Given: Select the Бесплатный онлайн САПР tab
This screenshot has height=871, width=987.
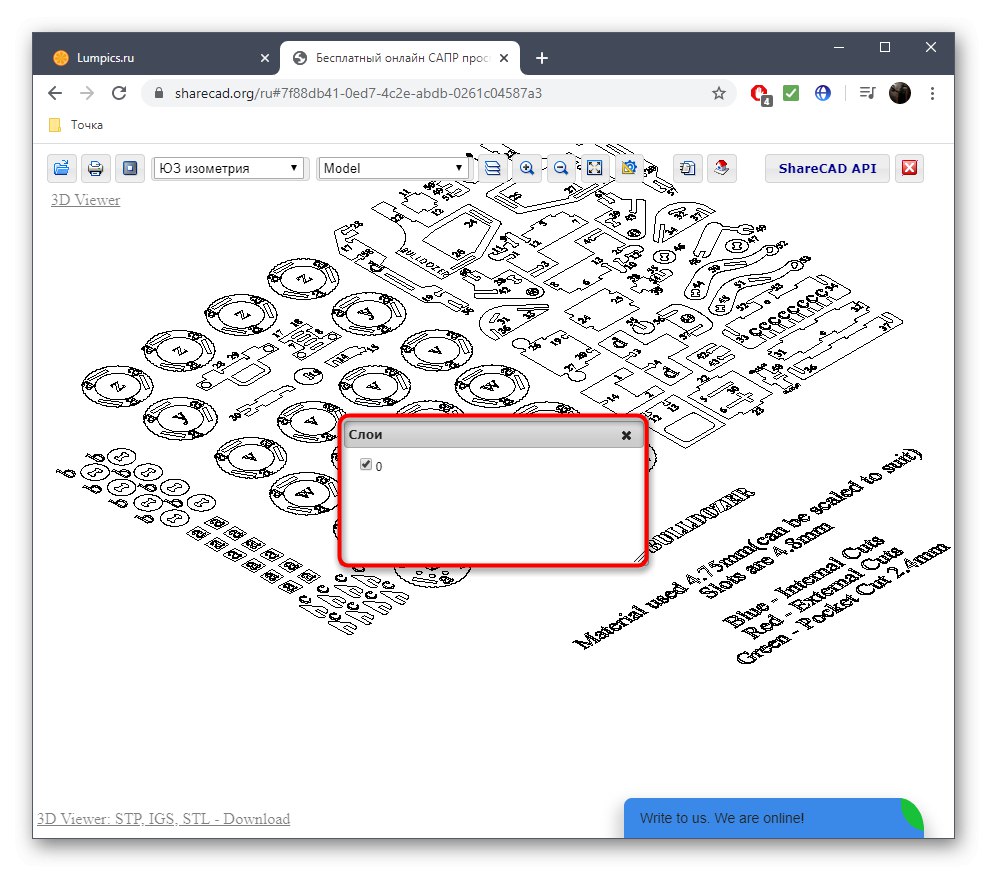Looking at the screenshot, I should 400,58.
